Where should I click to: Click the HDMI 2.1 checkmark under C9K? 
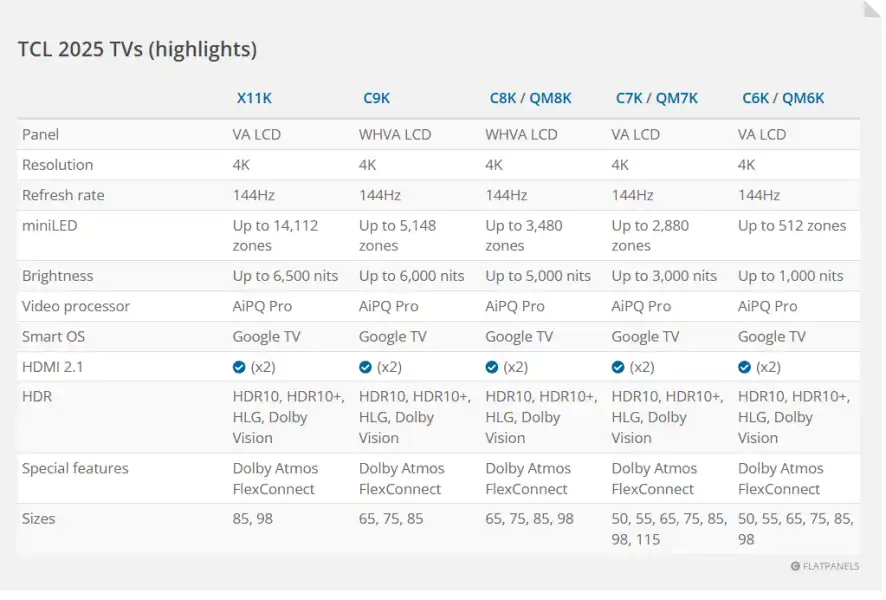pyautogui.click(x=365, y=367)
